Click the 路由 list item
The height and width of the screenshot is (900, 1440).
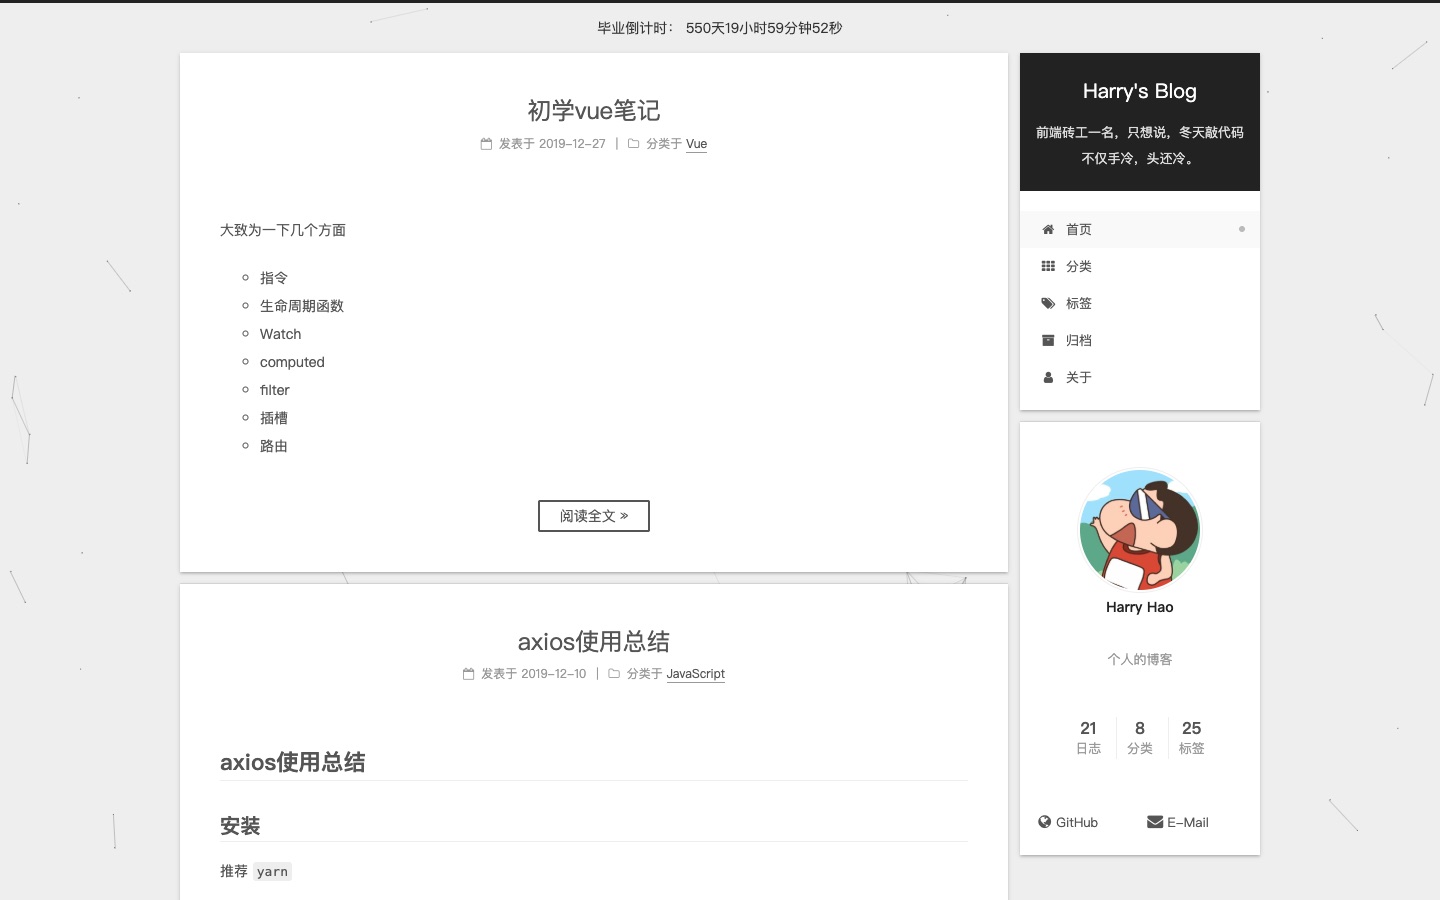pyautogui.click(x=274, y=446)
